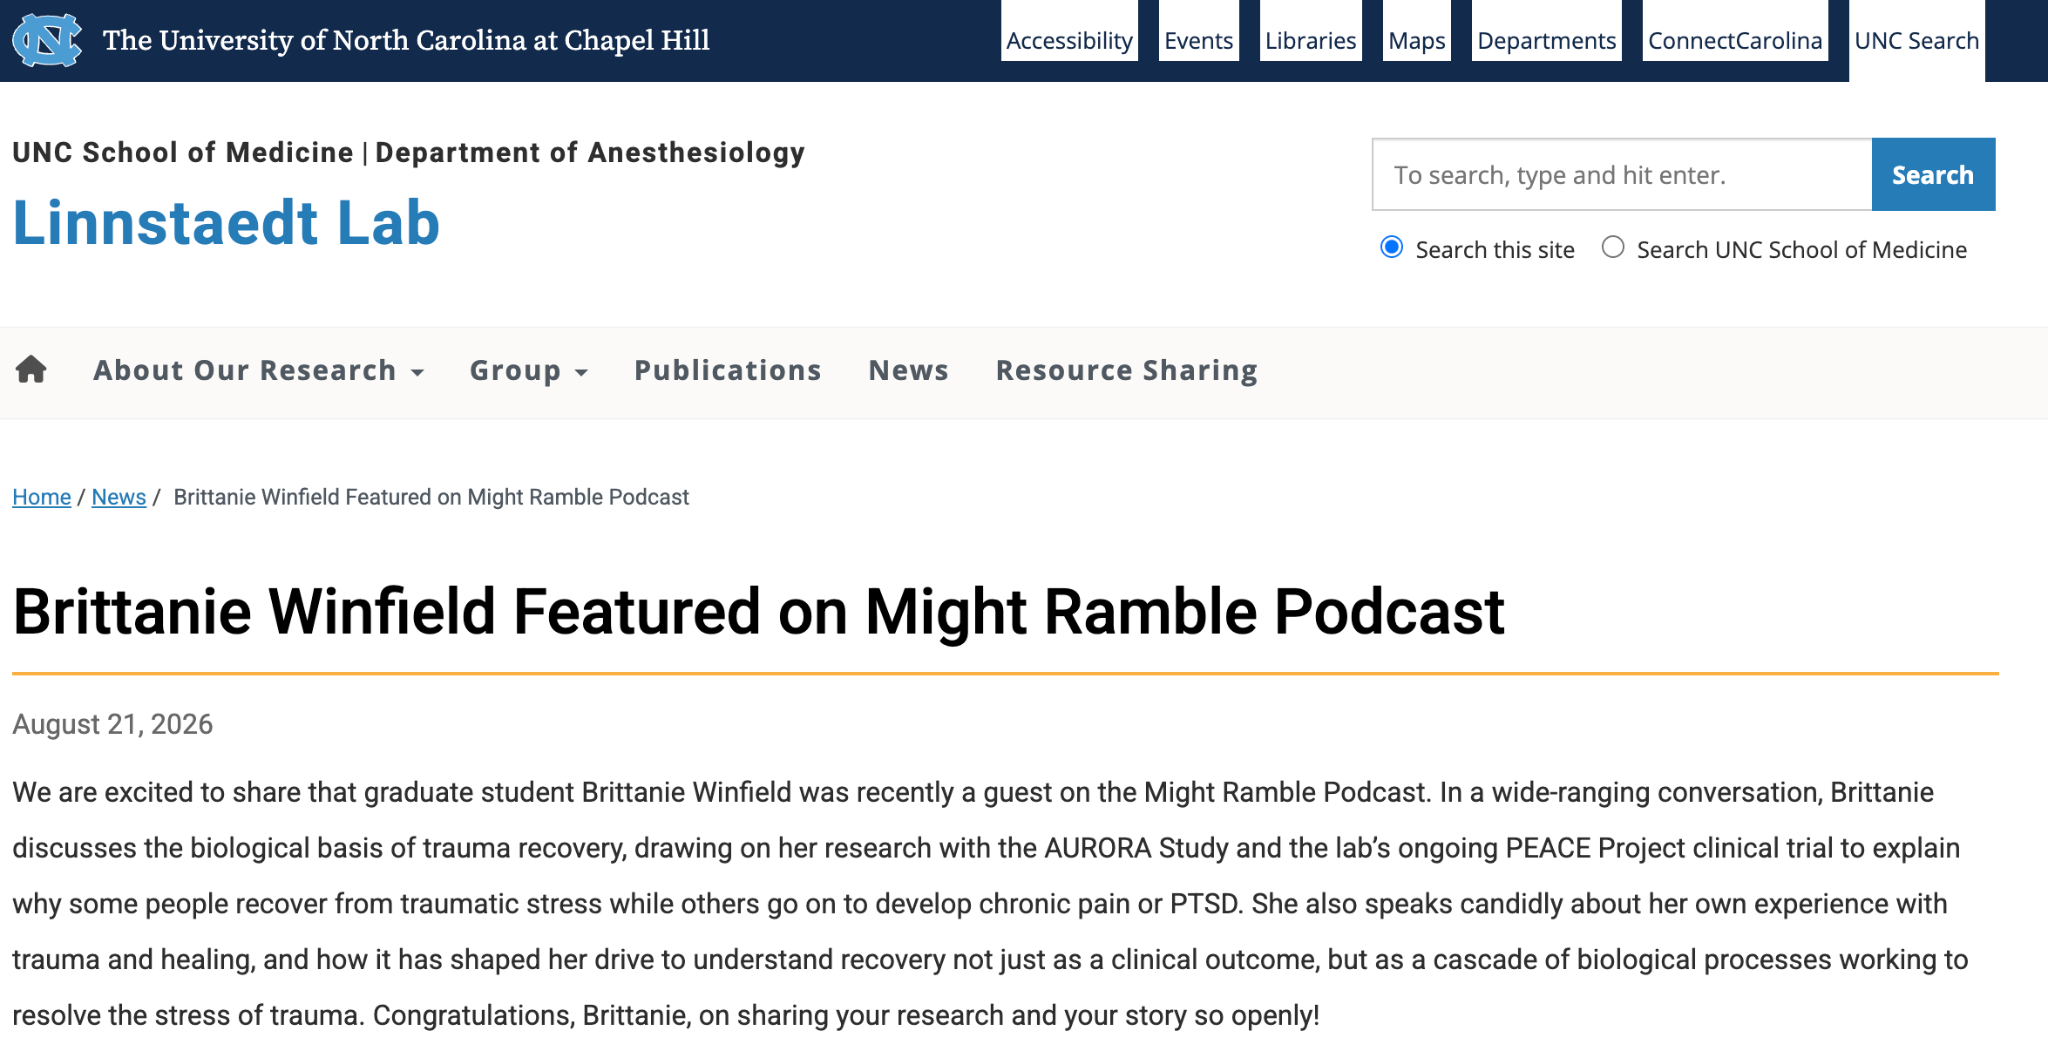Image resolution: width=2048 pixels, height=1061 pixels.
Task: Click the article title 'Brittanie Winfield Featured' heading
Action: [758, 611]
